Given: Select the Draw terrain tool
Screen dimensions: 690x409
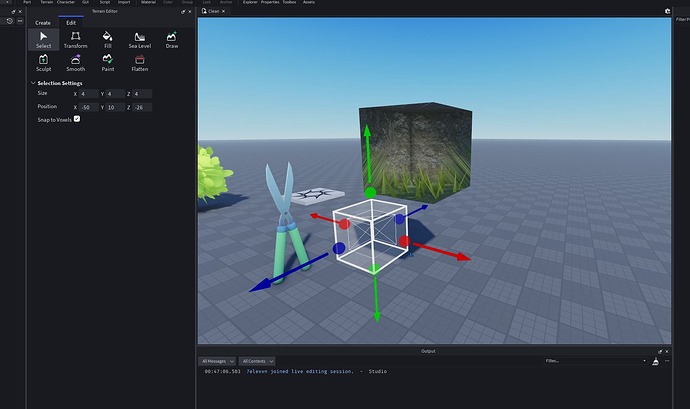Looking at the screenshot, I should (x=172, y=40).
